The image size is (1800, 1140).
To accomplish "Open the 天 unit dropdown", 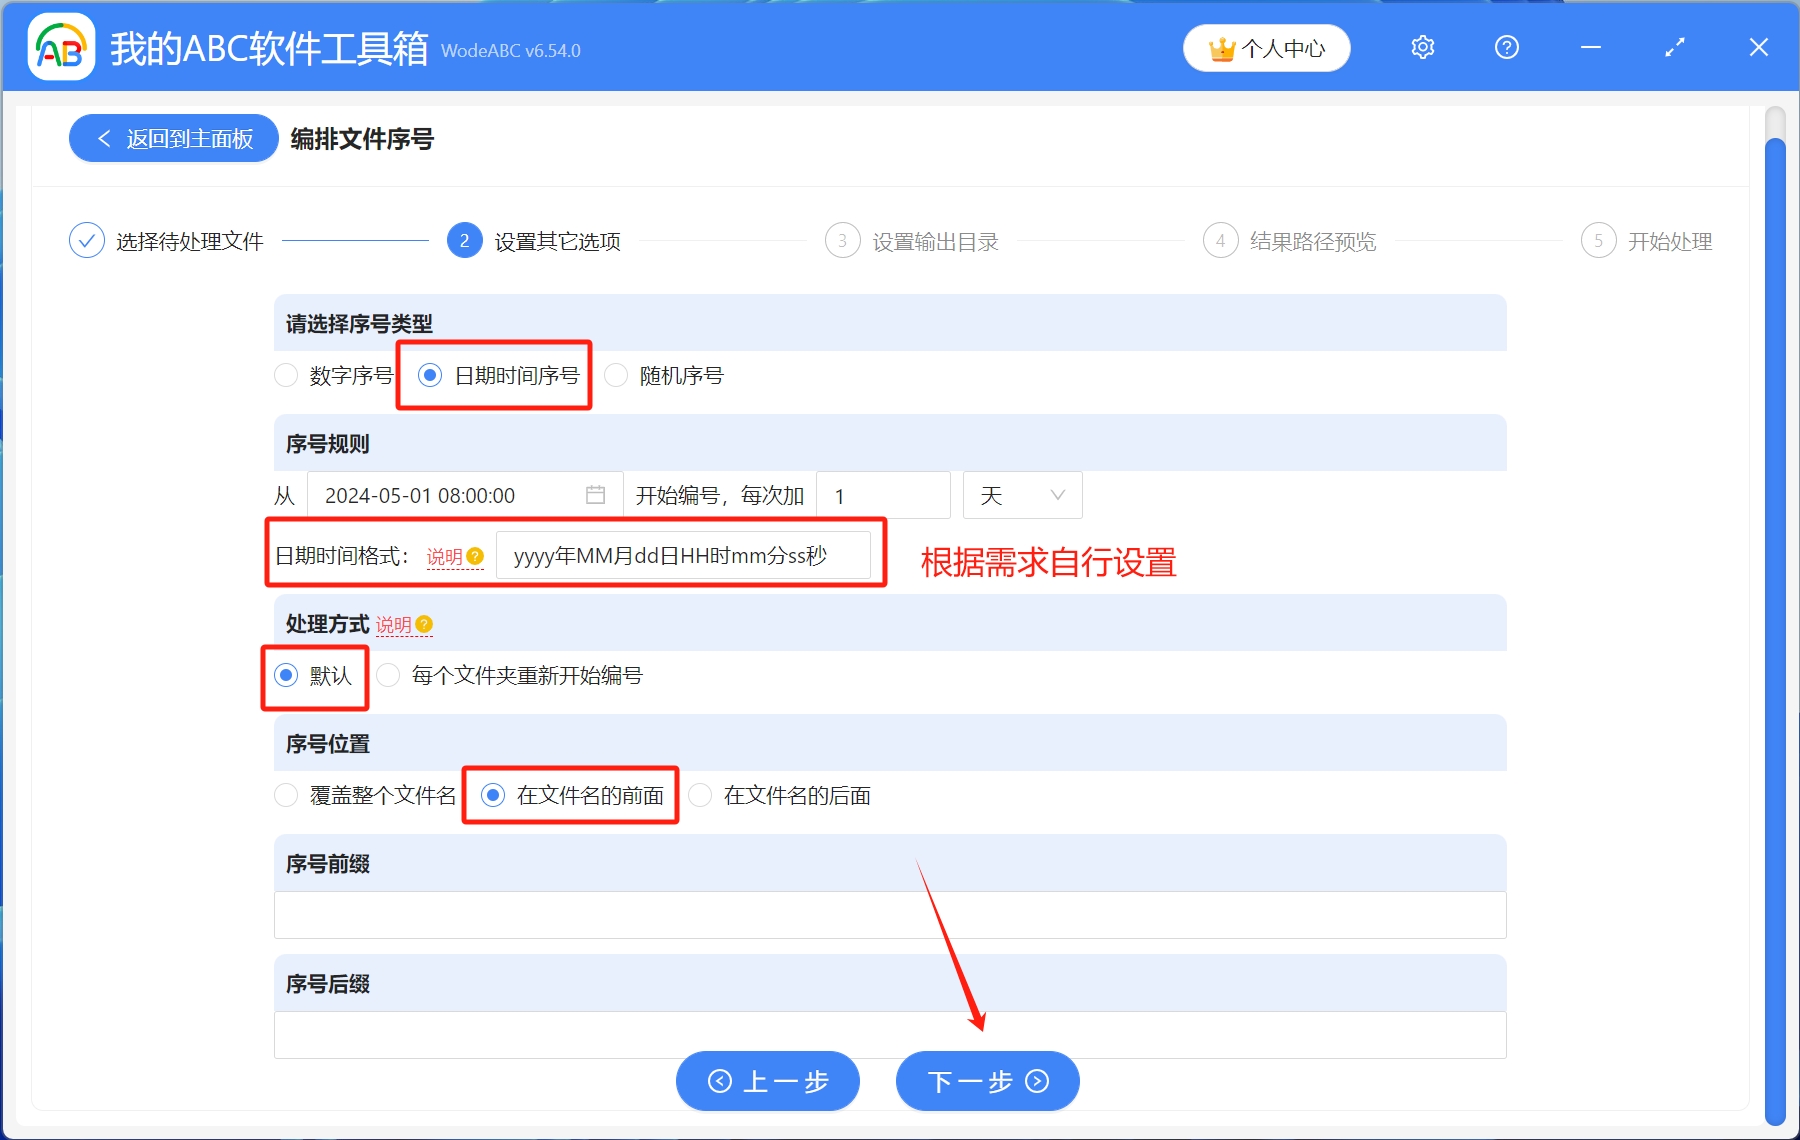I will [1021, 494].
